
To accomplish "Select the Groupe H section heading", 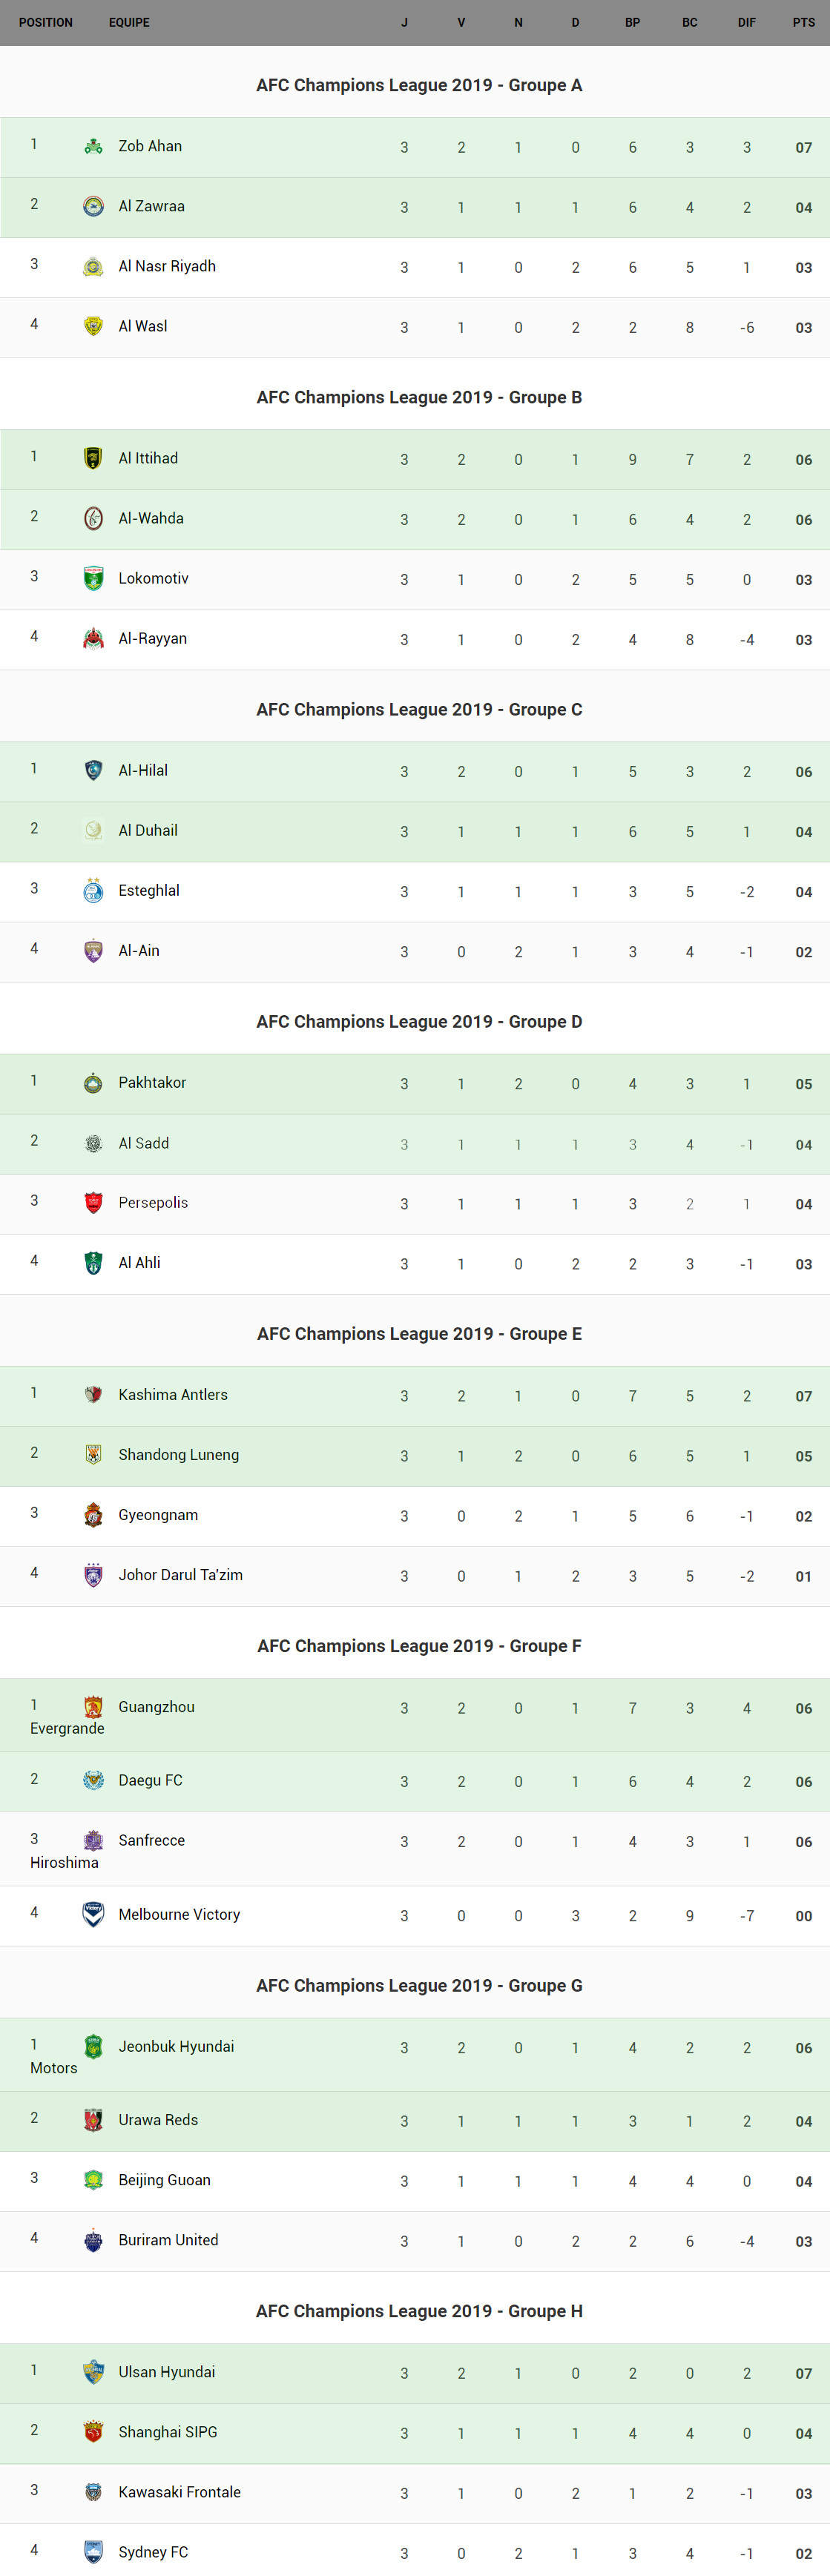I will click(x=419, y=2311).
